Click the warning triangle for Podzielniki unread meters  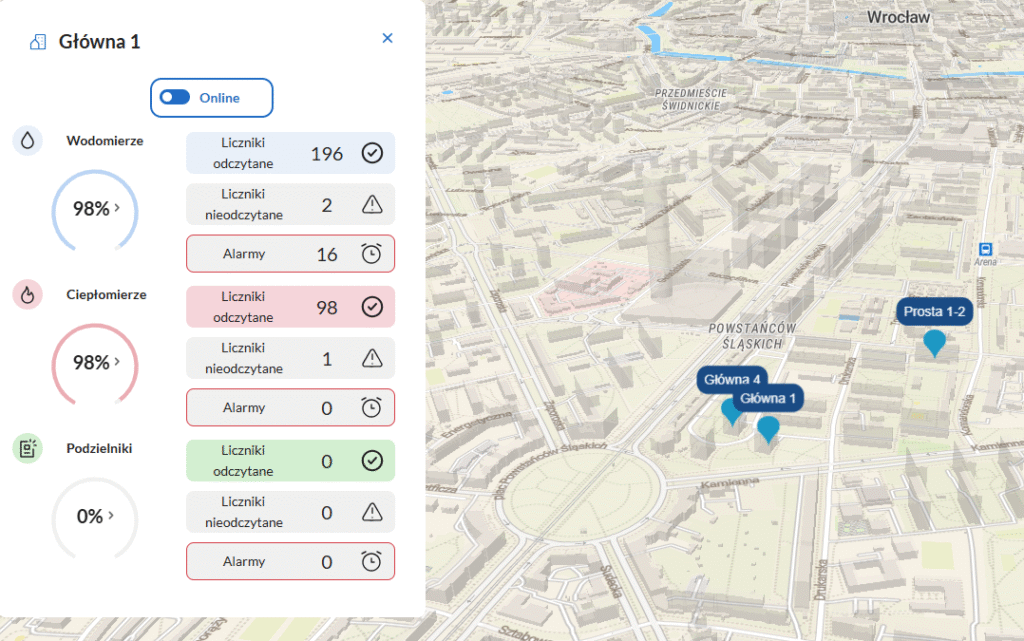372,512
